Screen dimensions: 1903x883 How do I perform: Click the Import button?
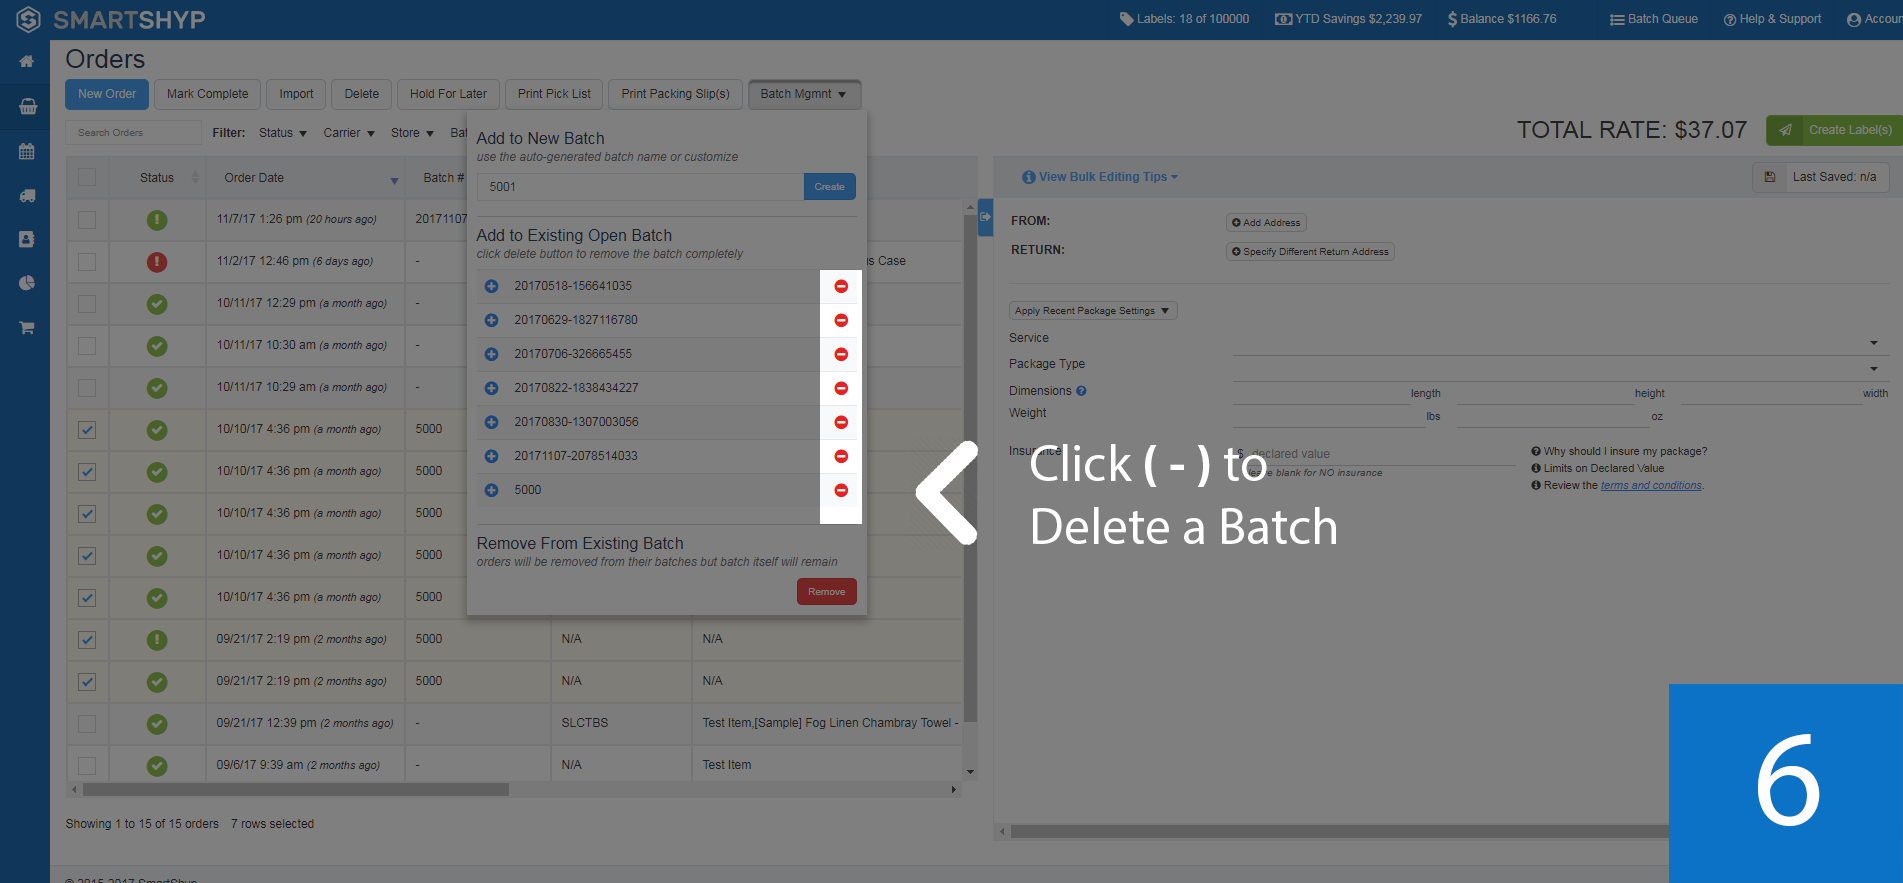pyautogui.click(x=296, y=94)
